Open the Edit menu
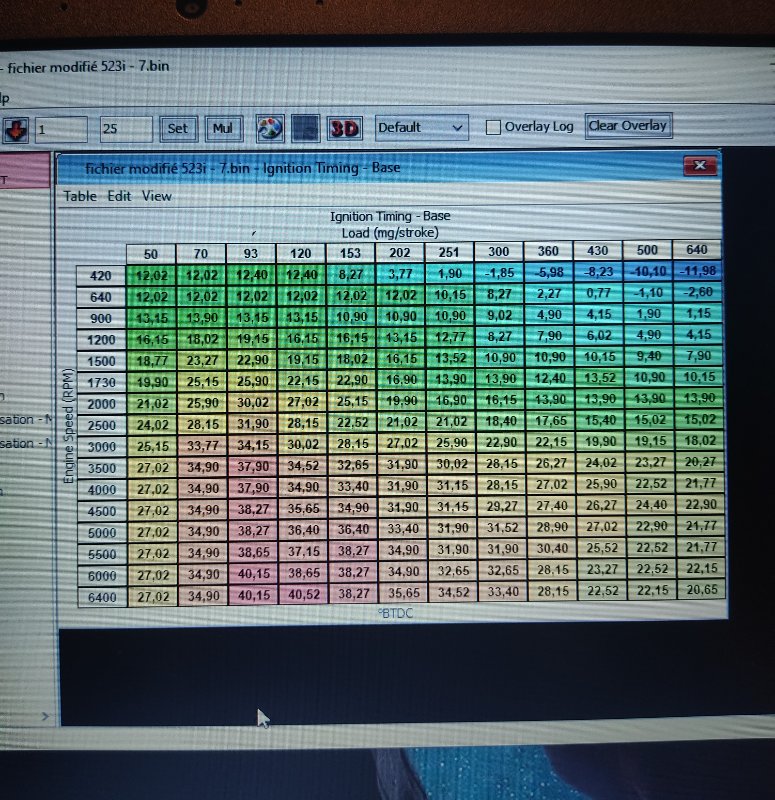 point(119,196)
